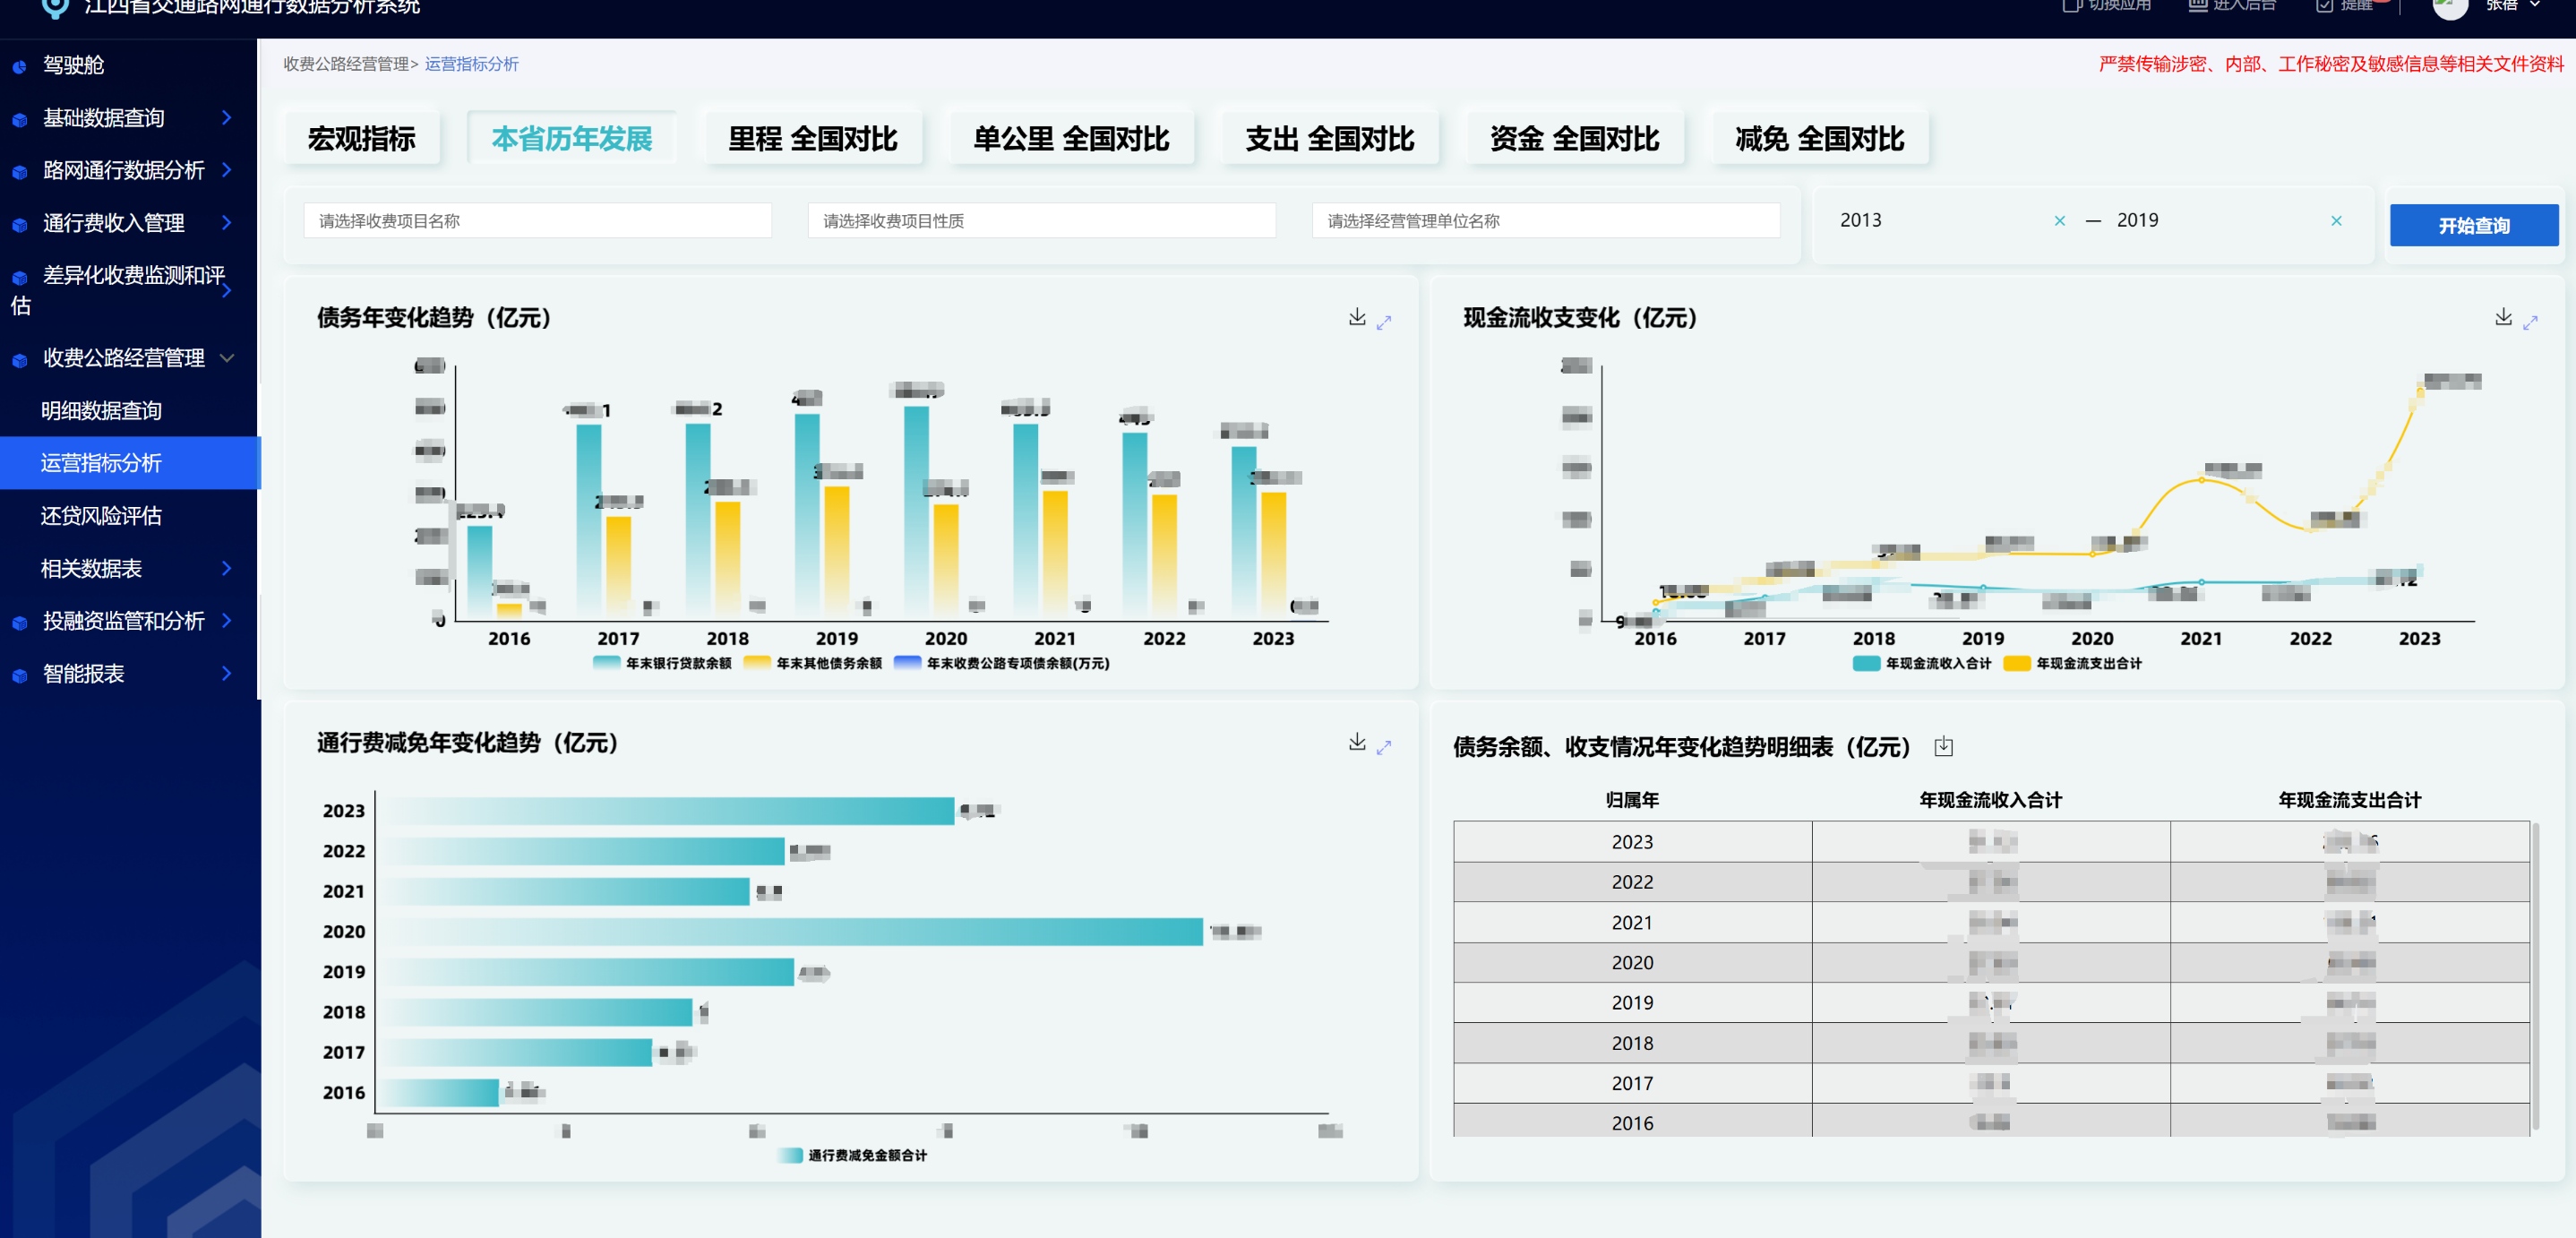
Task: Click the cube icon beside 智能报表
Action: (20, 676)
